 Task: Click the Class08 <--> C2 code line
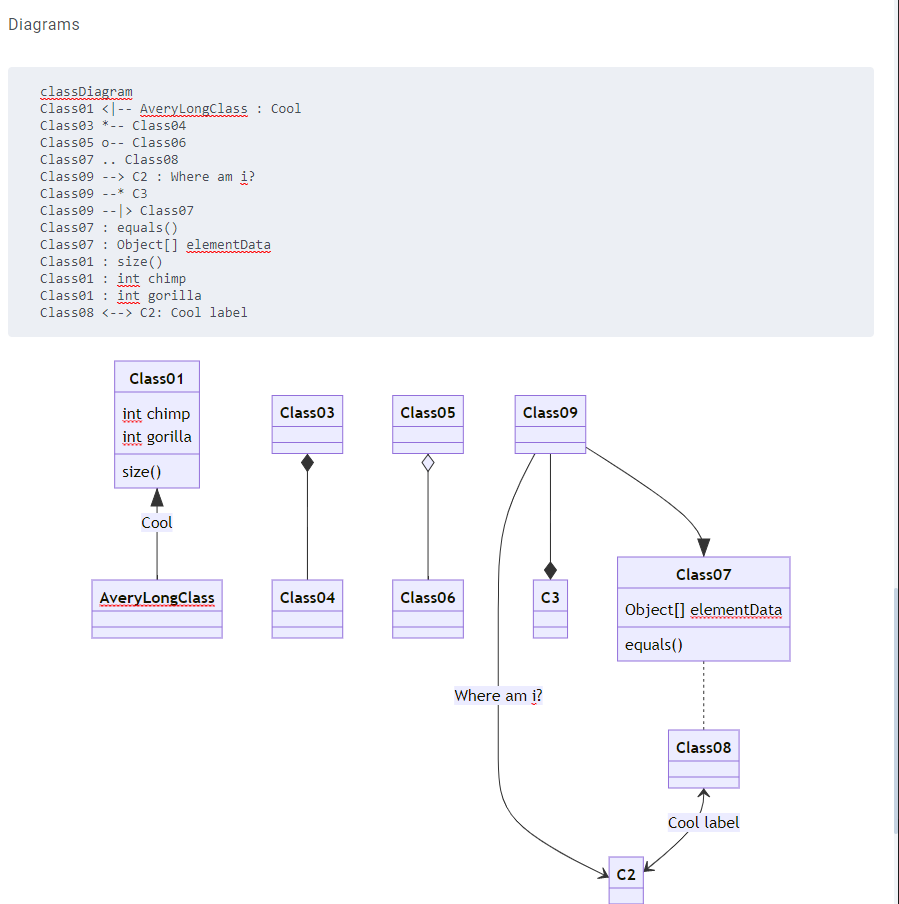click(143, 312)
